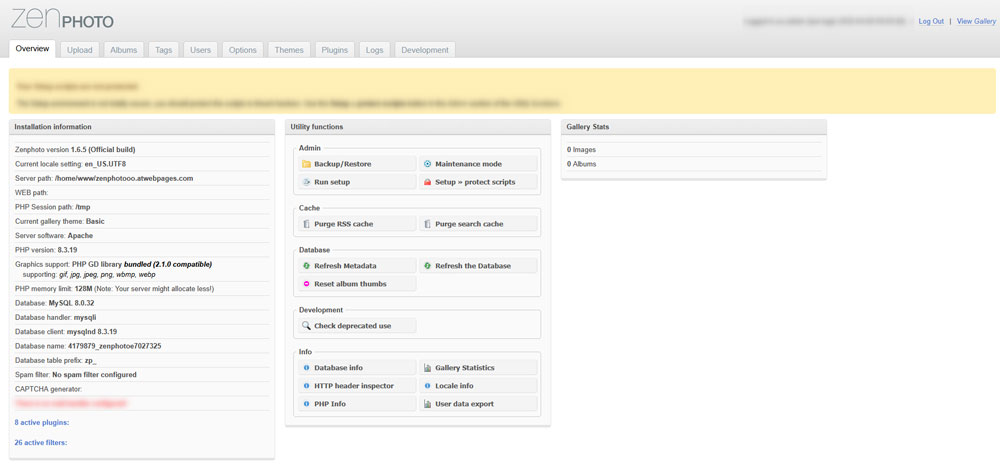Click the Purge RSS cache label

[x=344, y=224]
